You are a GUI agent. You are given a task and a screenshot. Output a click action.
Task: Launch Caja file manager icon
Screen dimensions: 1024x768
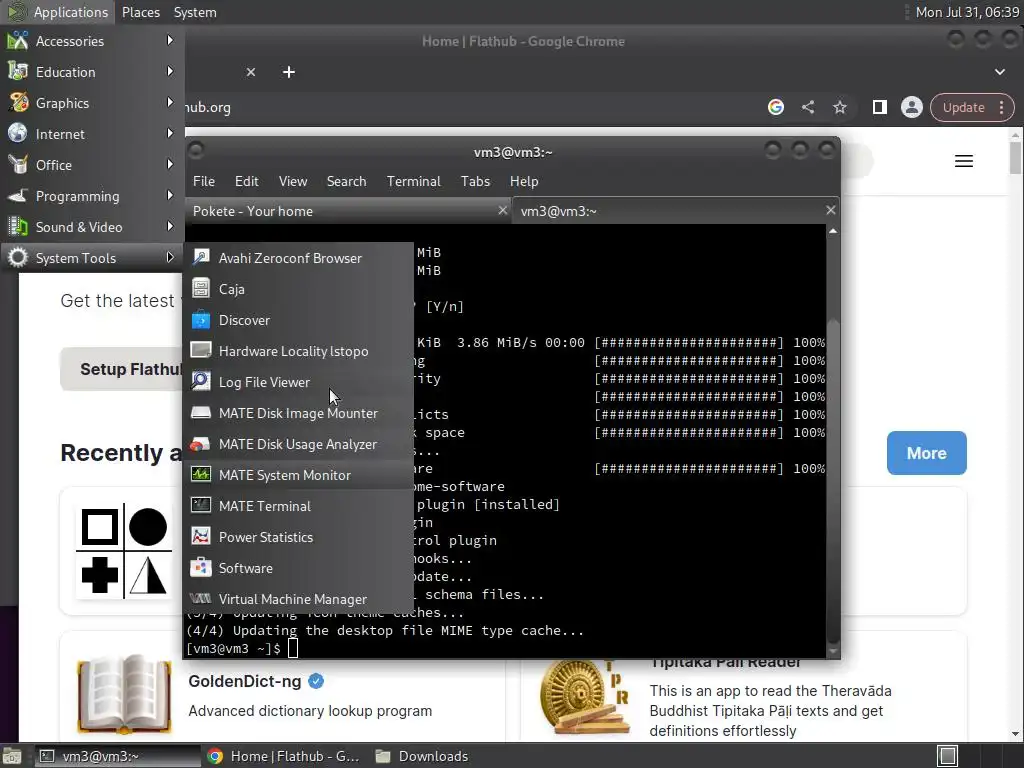click(200, 289)
